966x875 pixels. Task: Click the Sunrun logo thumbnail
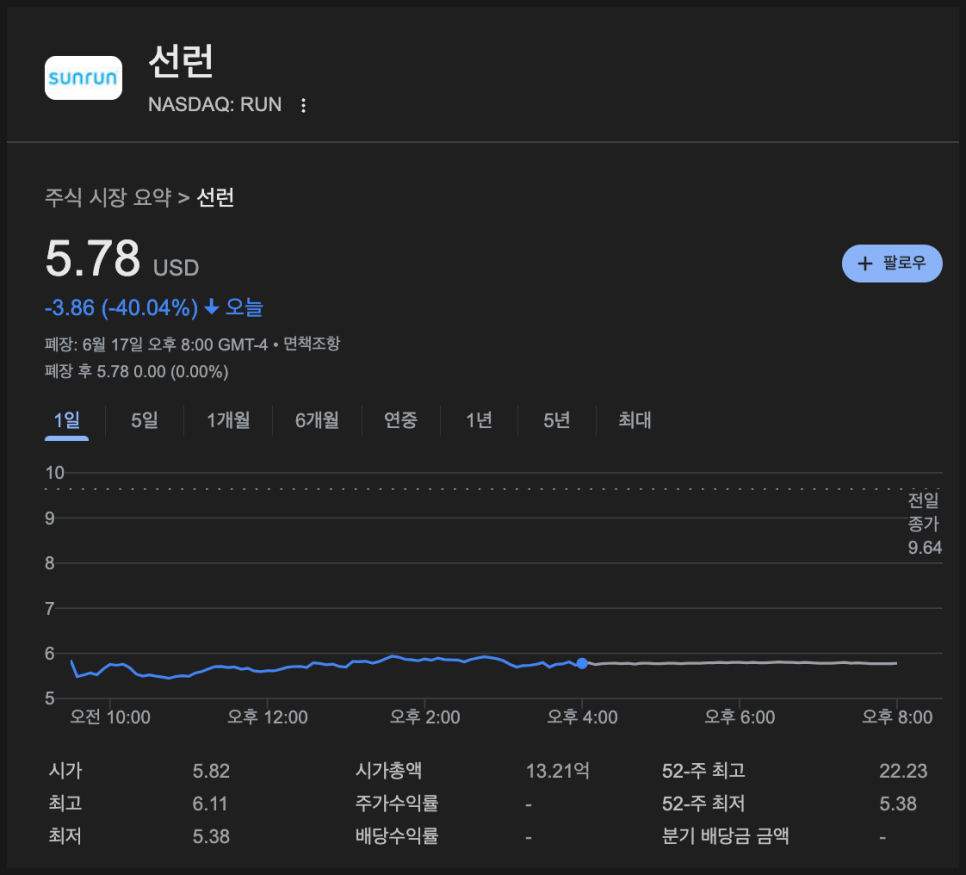(83, 78)
